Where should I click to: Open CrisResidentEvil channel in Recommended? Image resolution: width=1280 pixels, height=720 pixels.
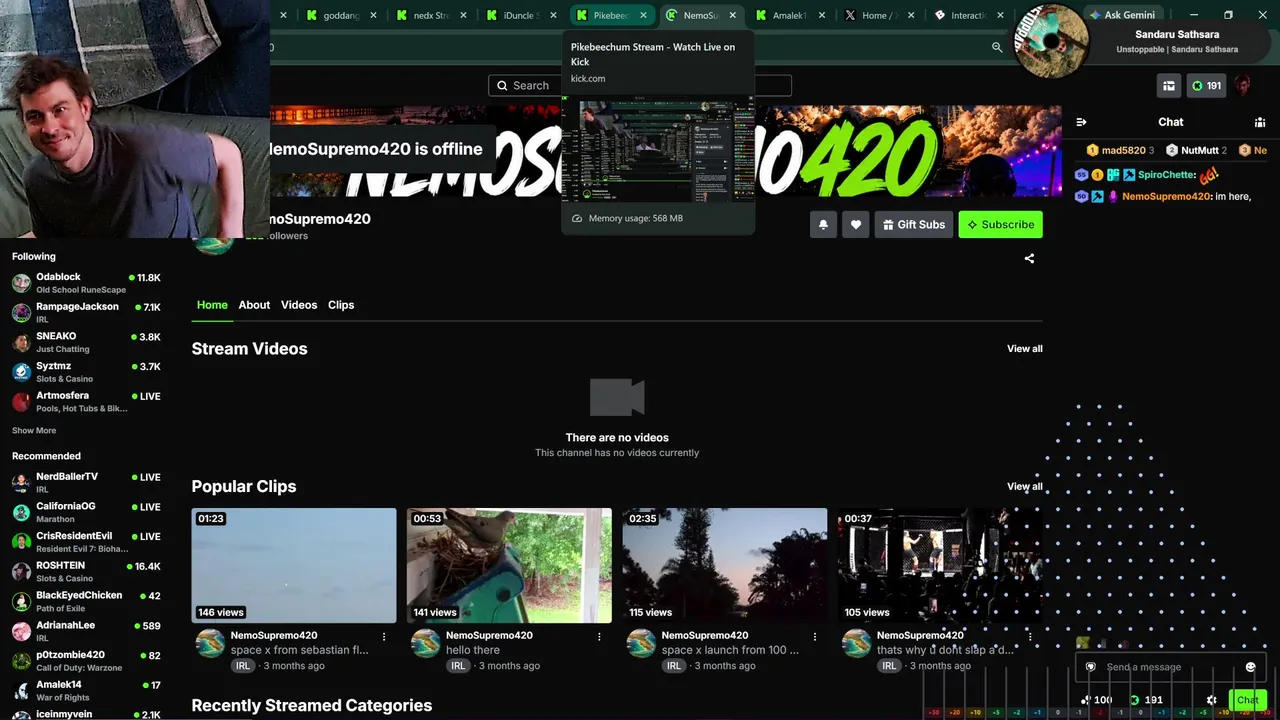tap(86, 542)
